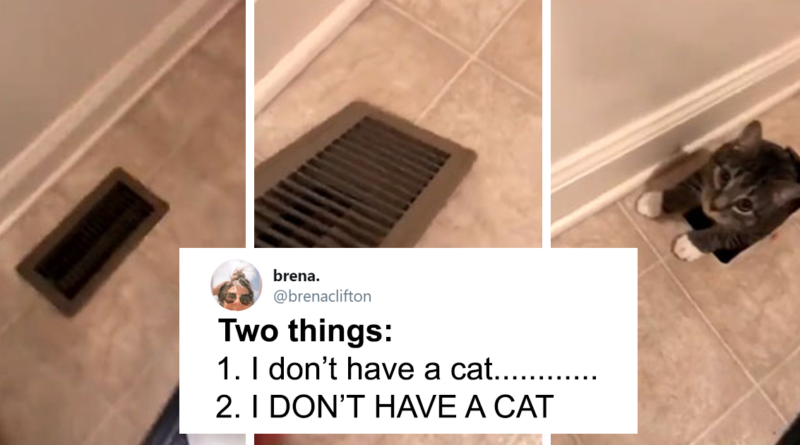Click the kitten's face
Screen dimensions: 800x445
pyautogui.click(x=735, y=191)
